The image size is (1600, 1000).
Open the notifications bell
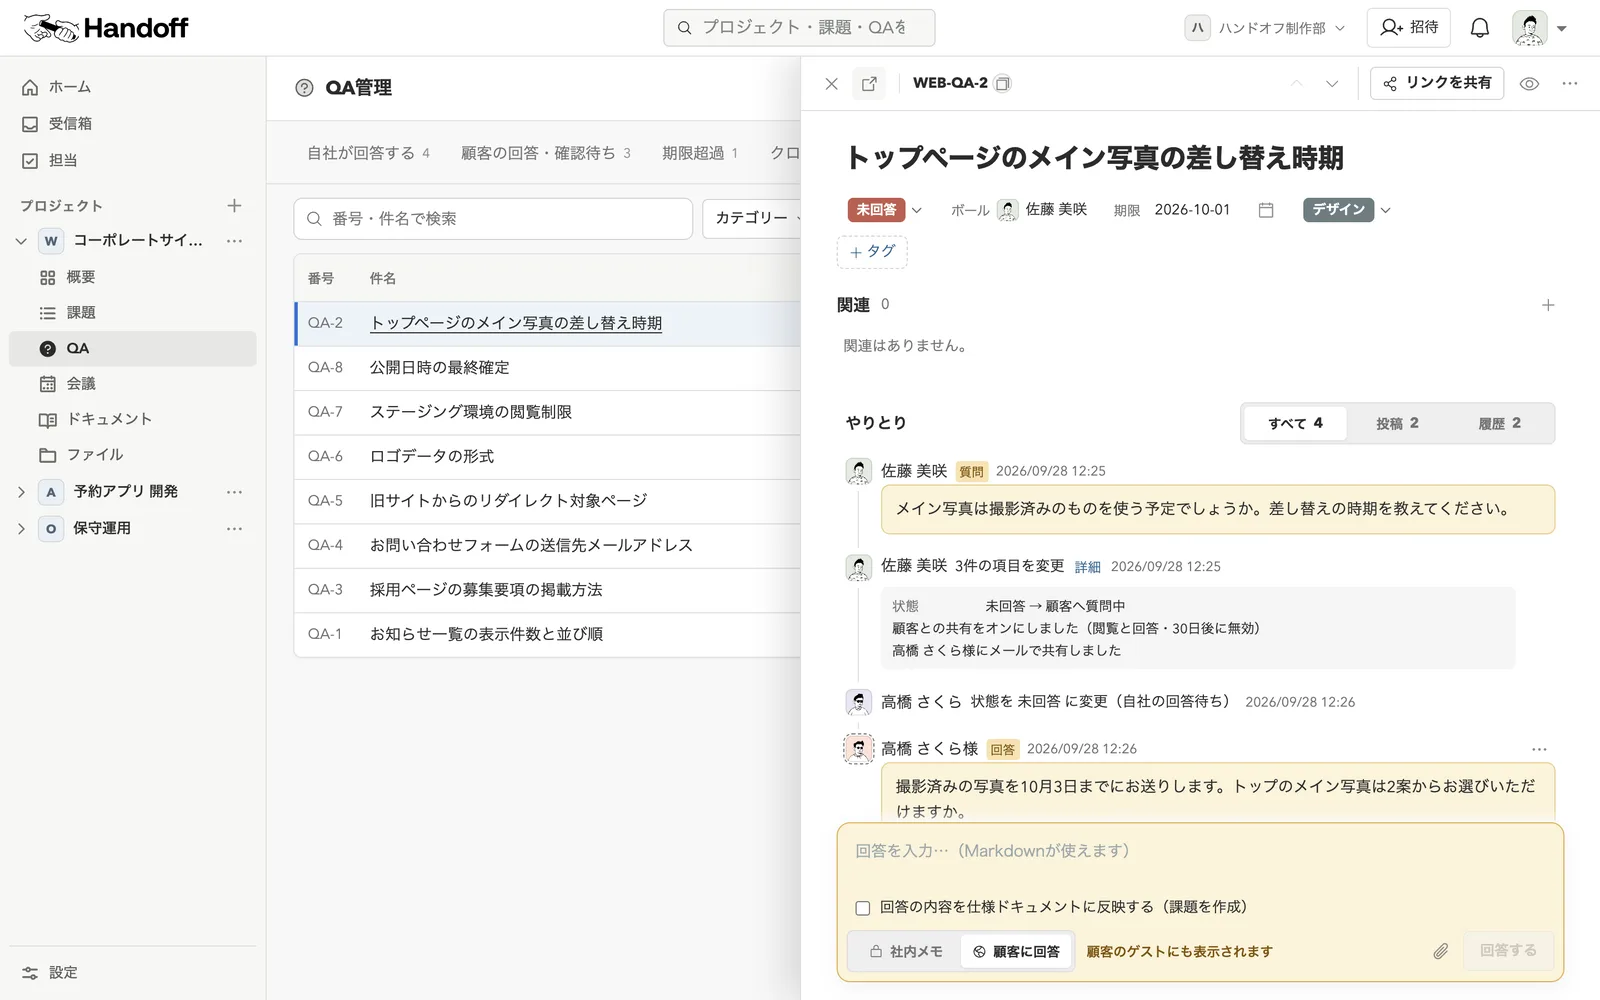(1480, 28)
